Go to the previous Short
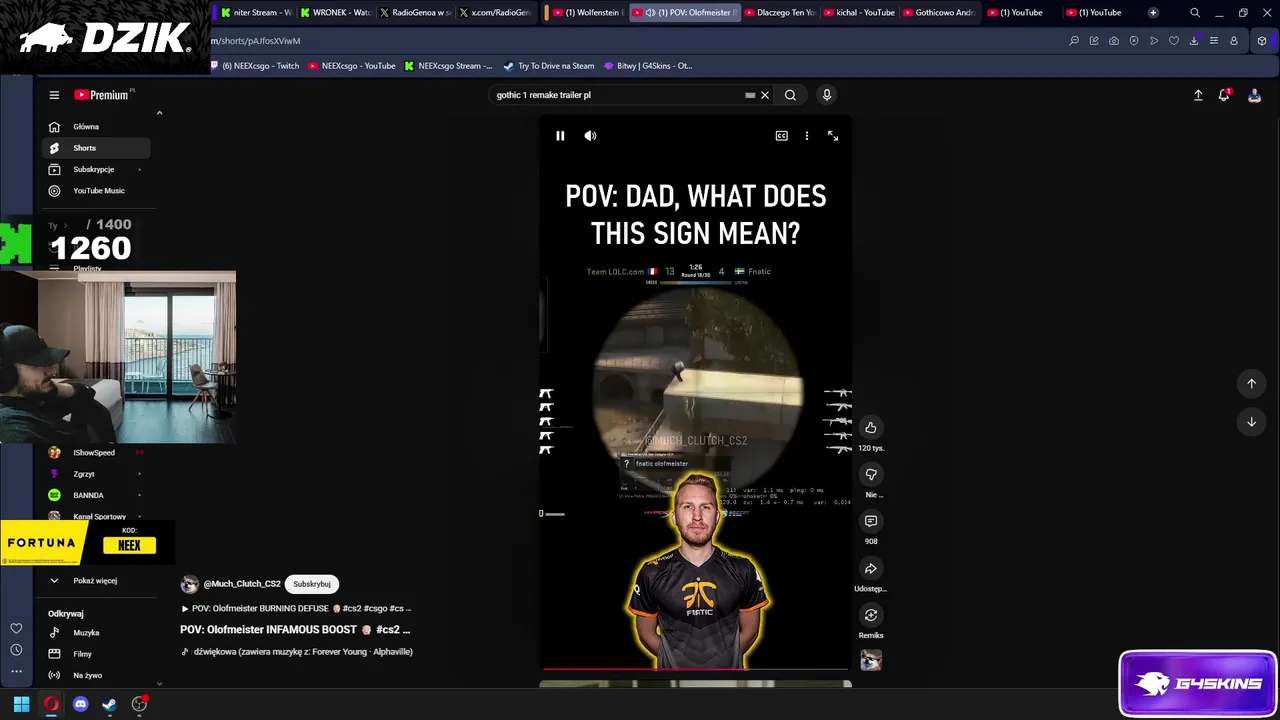1280x720 pixels. [x=1251, y=384]
